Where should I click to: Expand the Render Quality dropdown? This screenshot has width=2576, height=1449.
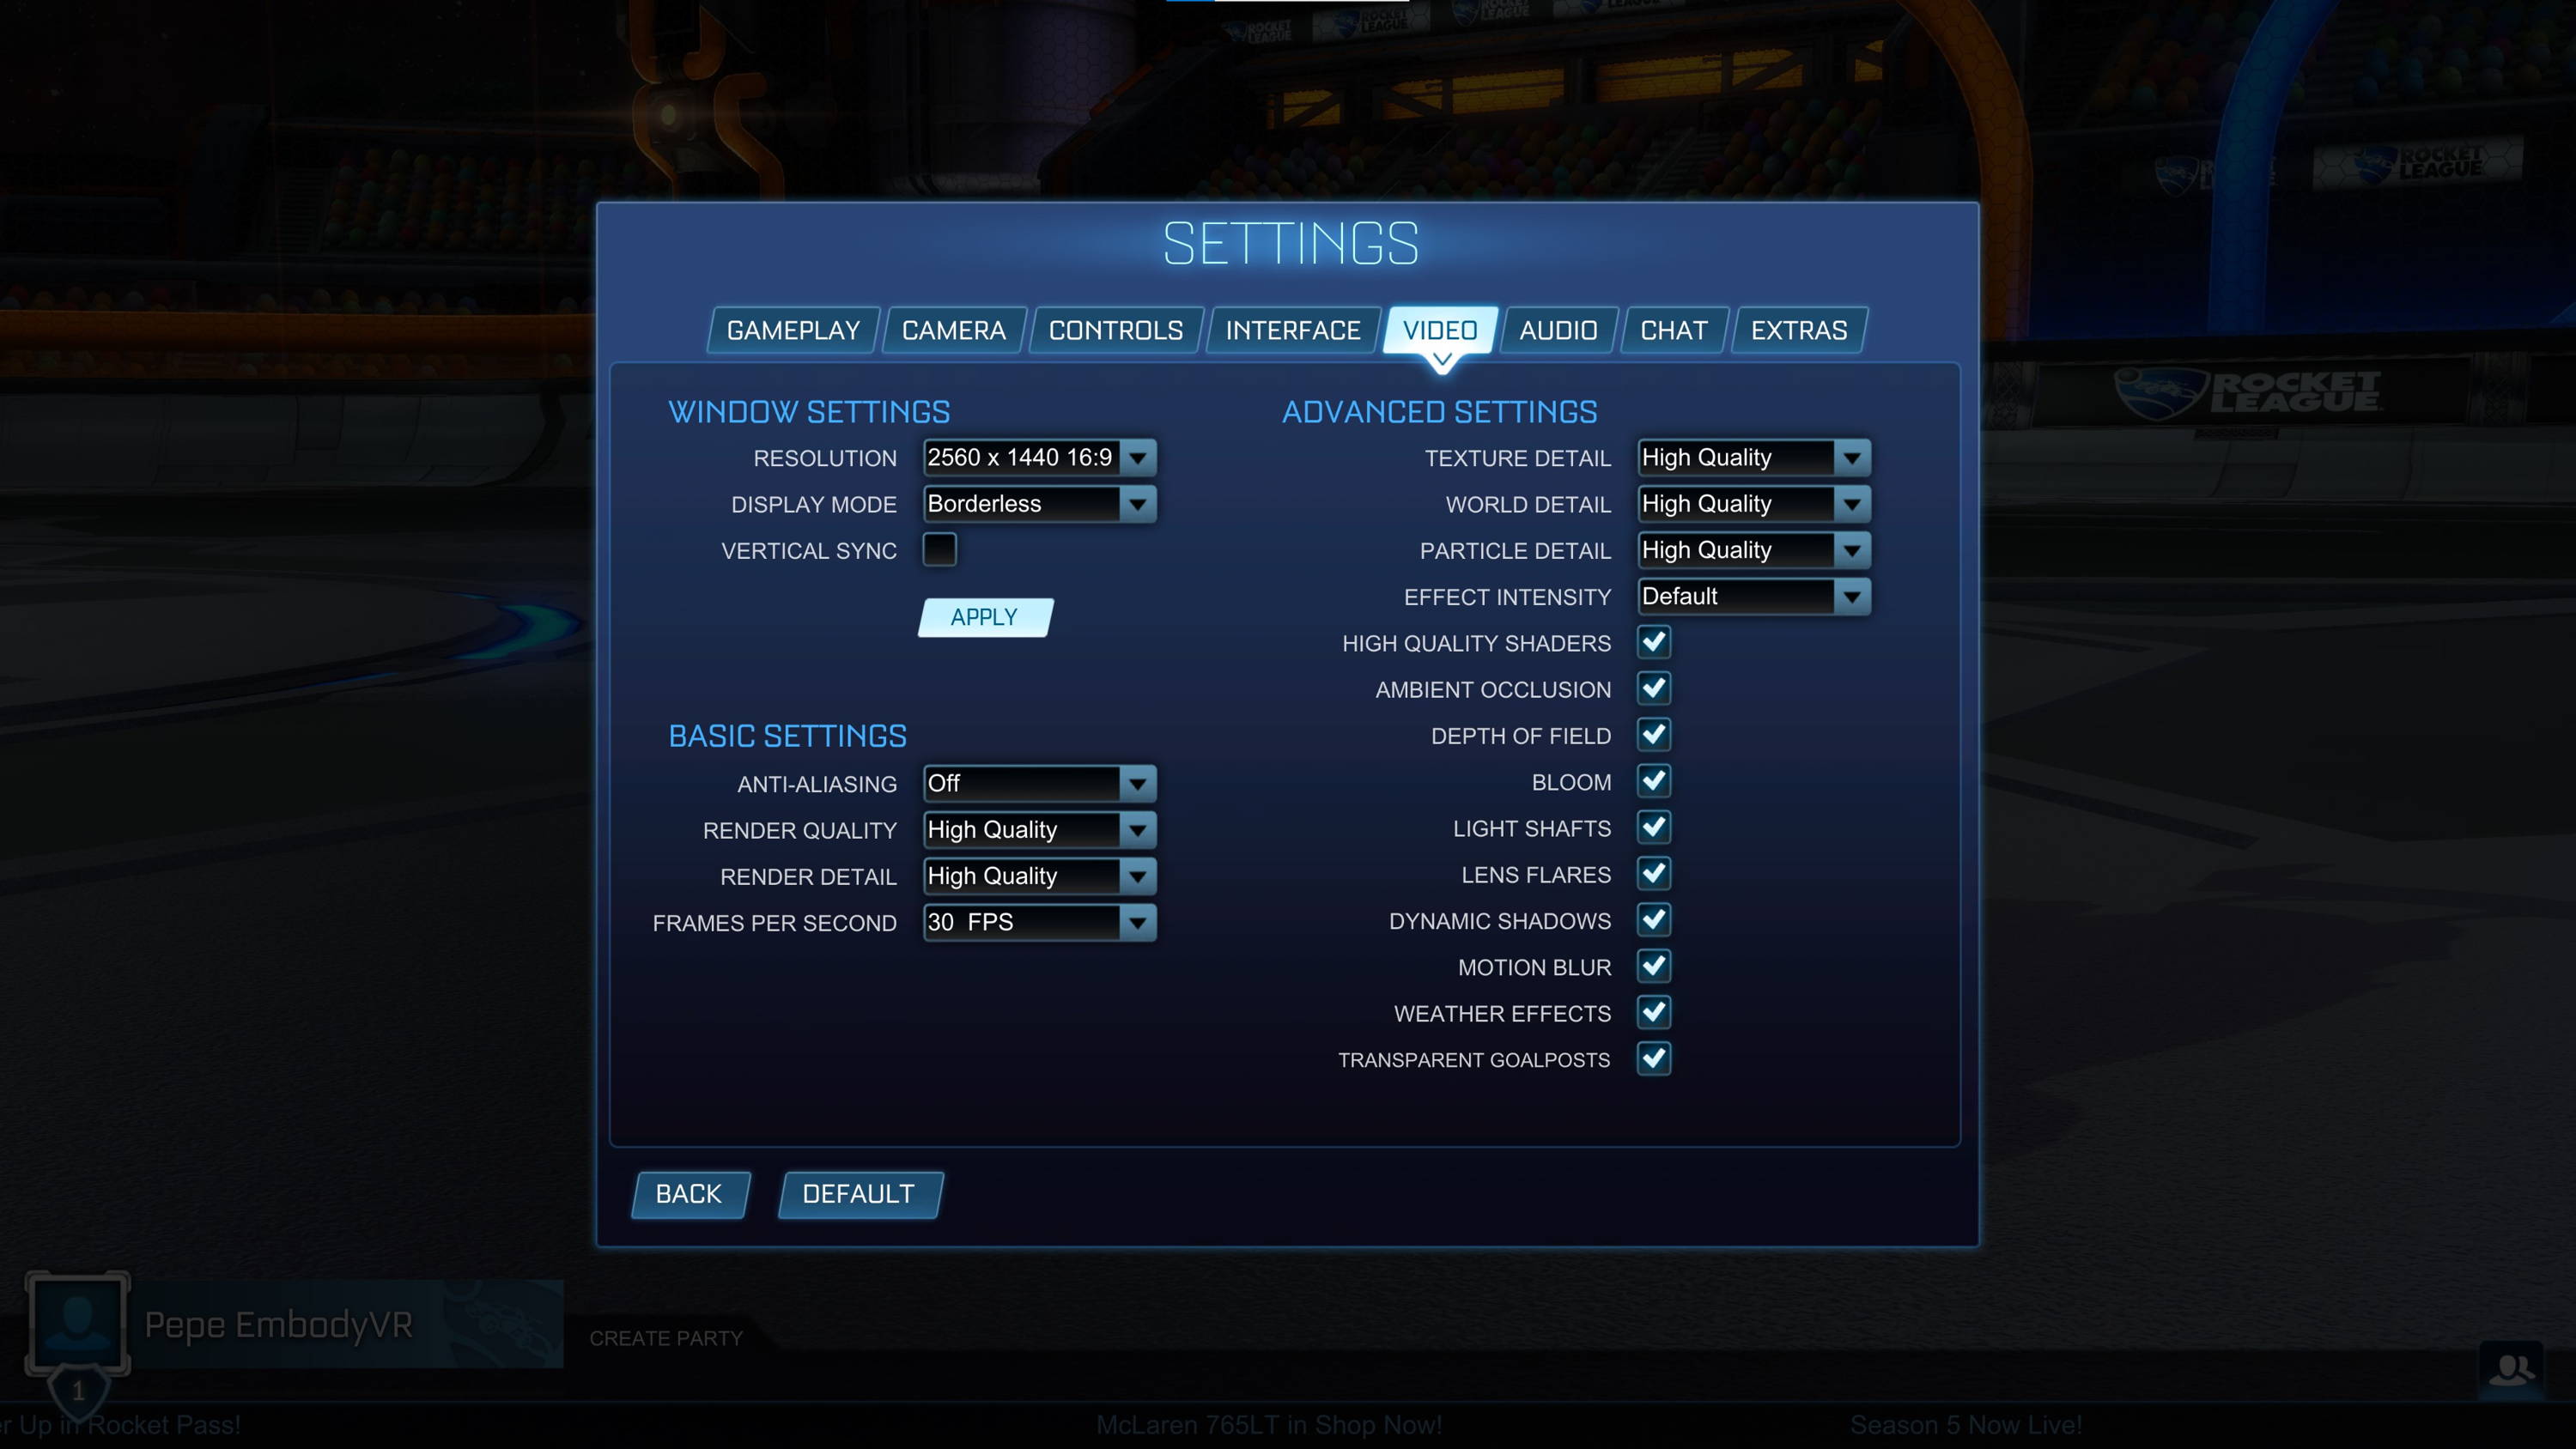[x=1138, y=828]
